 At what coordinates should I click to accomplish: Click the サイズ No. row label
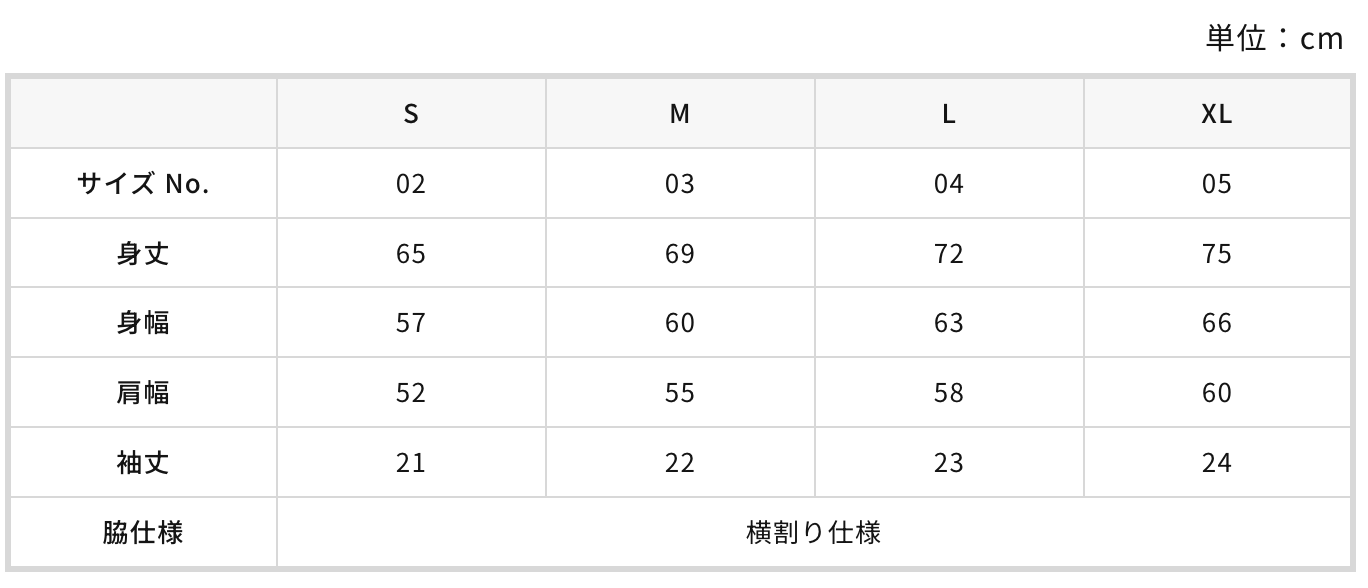coord(143,184)
